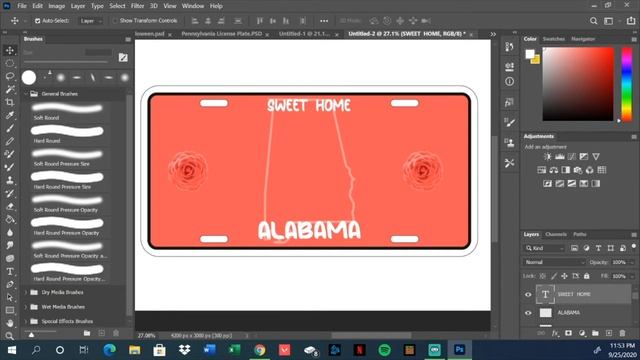
Task: Expand the Special Effects Brushes folder
Action: (x=26, y=321)
